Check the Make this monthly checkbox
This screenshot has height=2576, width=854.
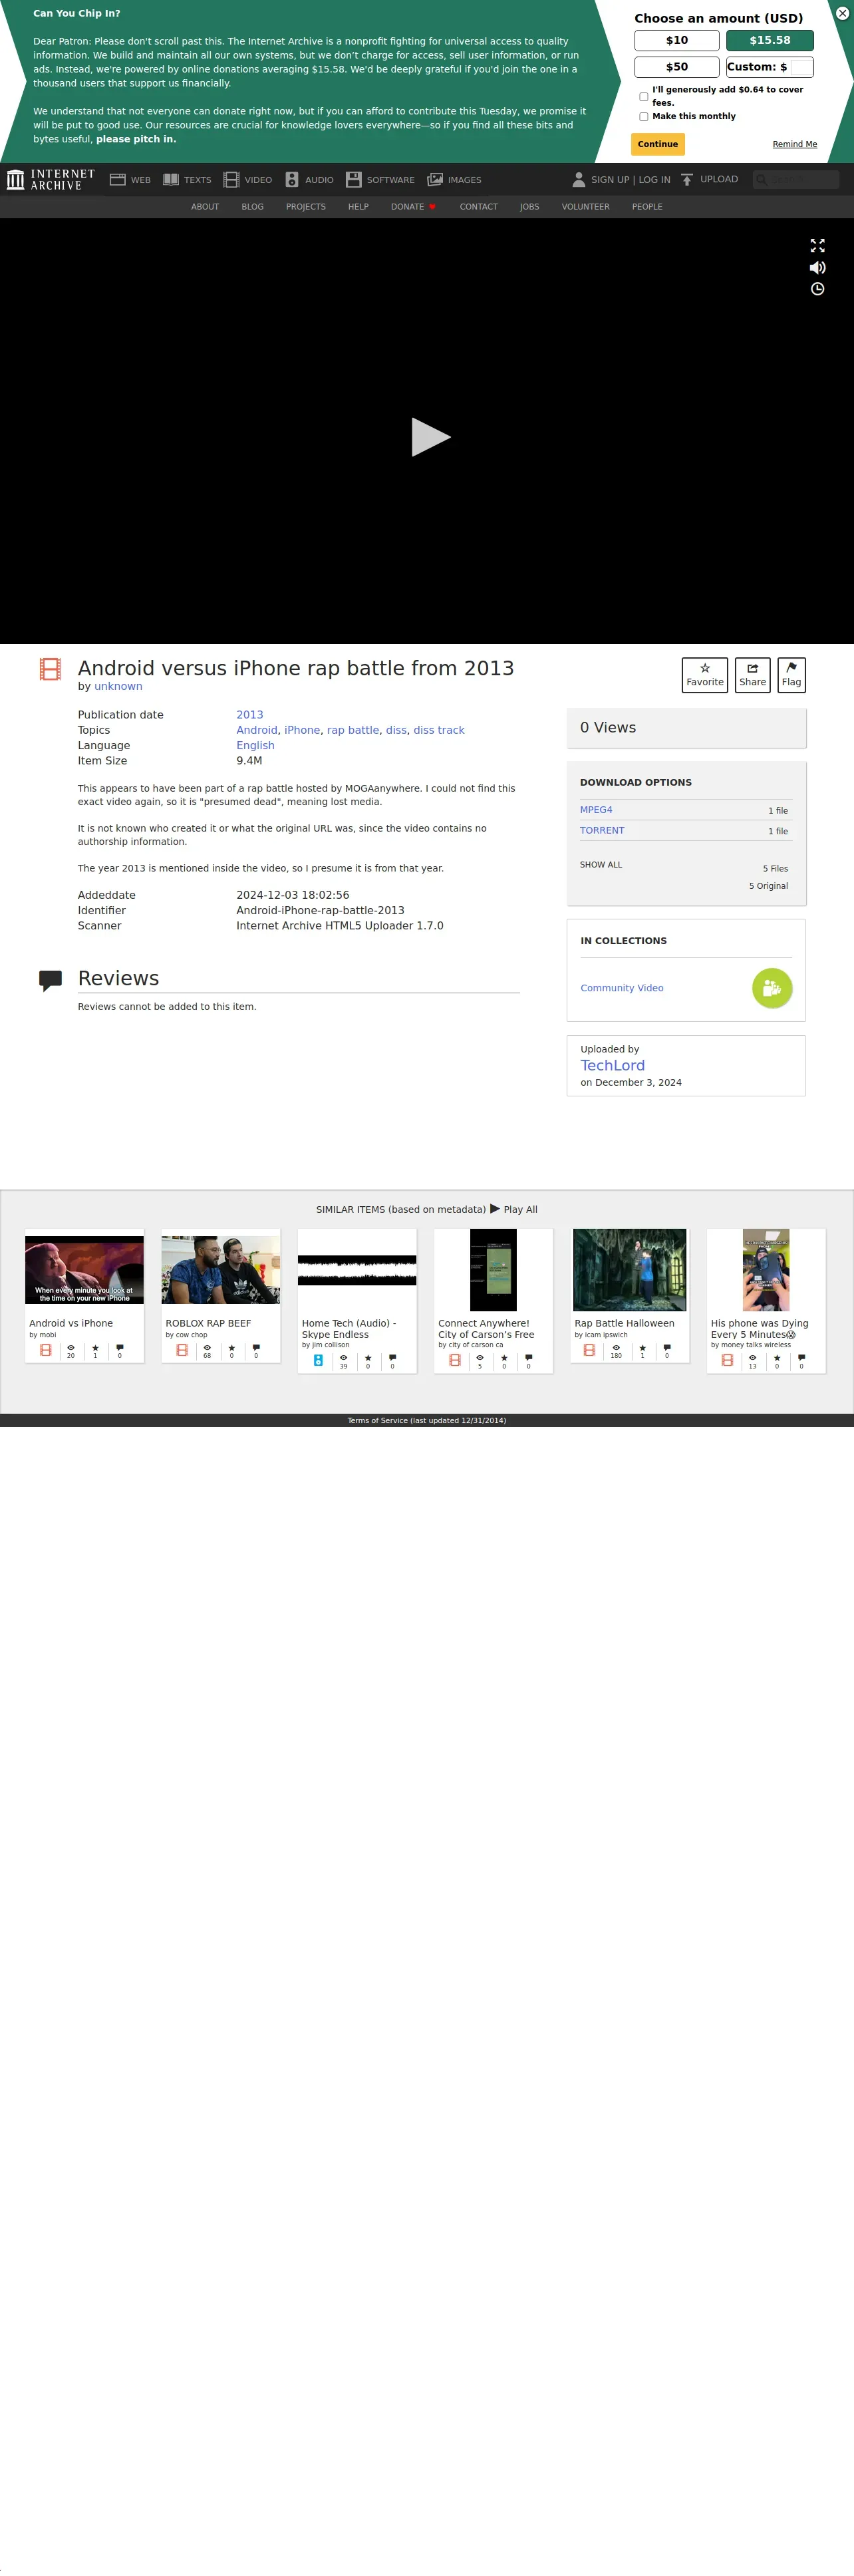643,117
